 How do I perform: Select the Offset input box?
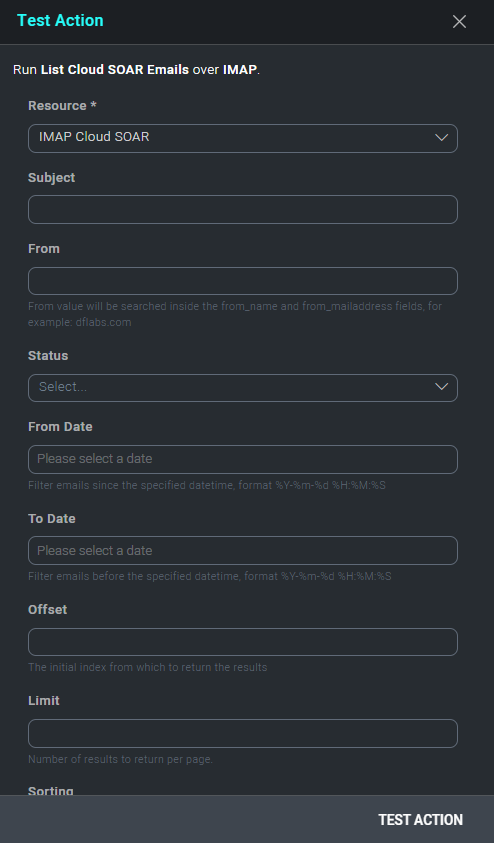pos(242,642)
